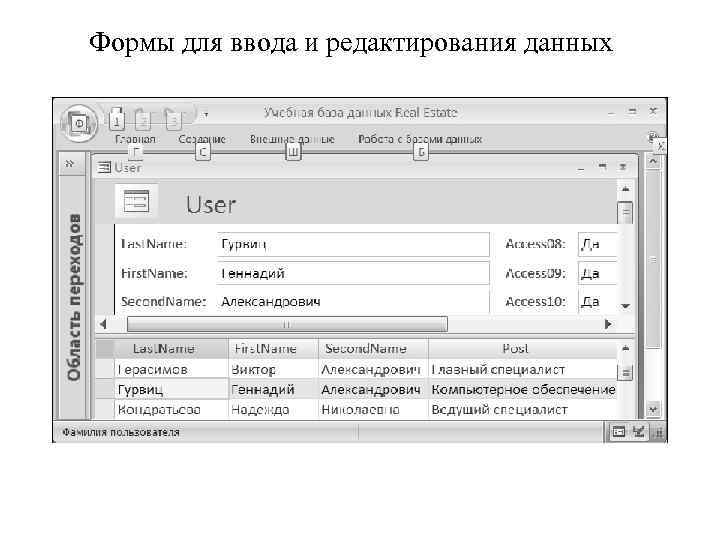
Task: Click the SecondName field containing Александрович
Action: (x=353, y=302)
